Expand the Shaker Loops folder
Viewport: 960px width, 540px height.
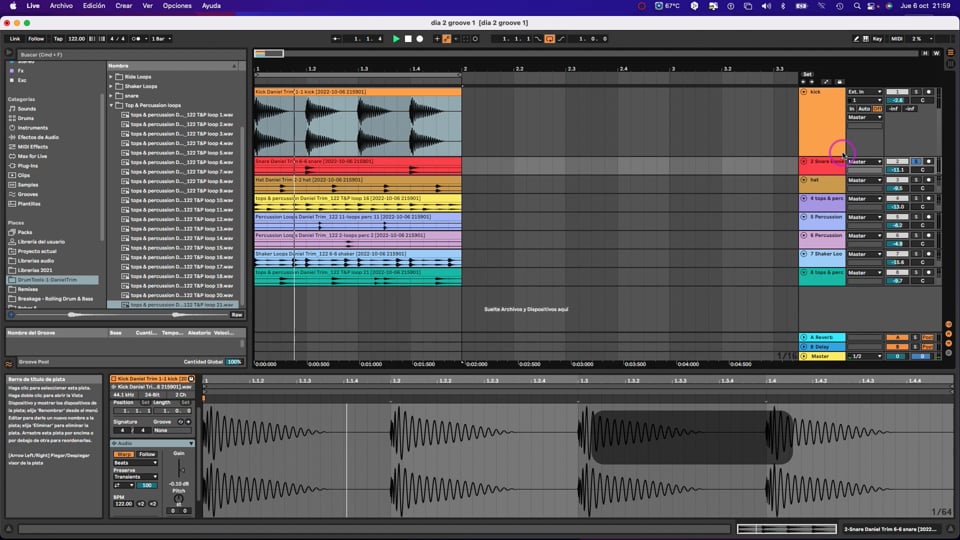point(111,86)
